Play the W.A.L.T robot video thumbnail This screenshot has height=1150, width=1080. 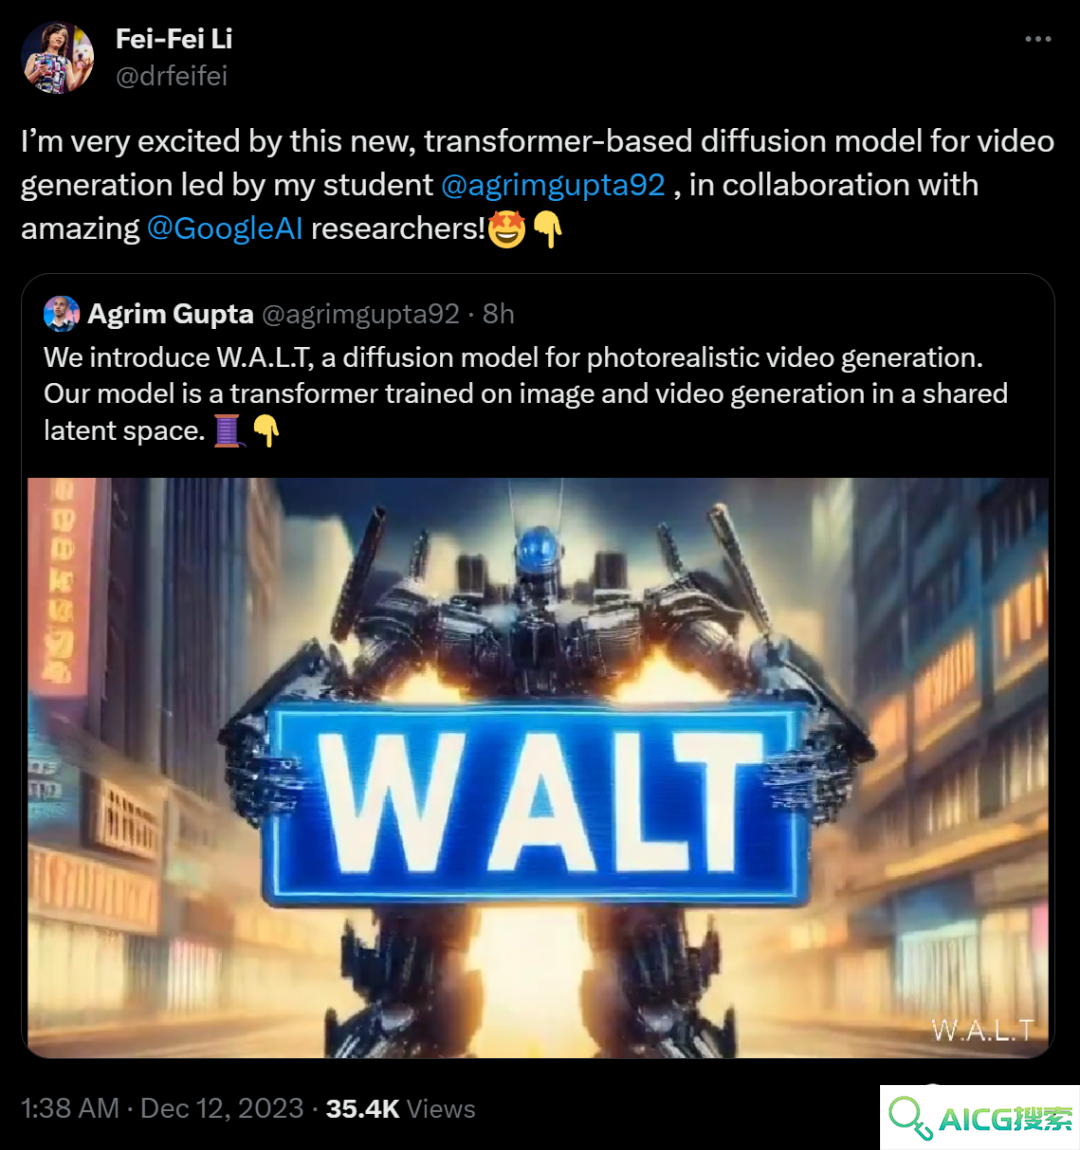[x=538, y=767]
